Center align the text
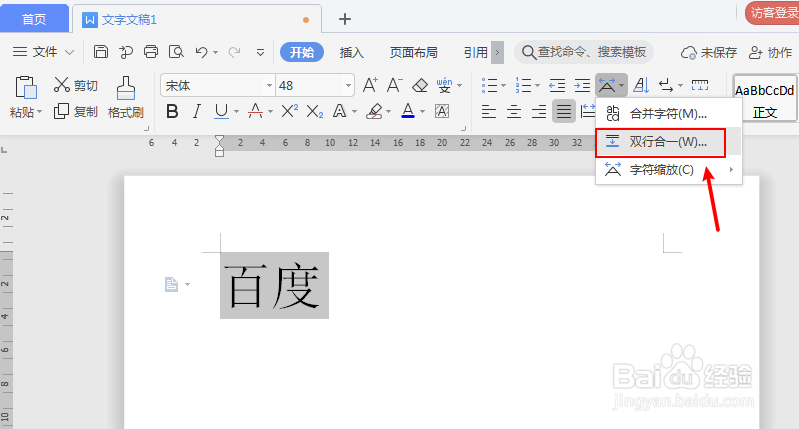Image resolution: width=799 pixels, height=429 pixels. click(x=514, y=111)
